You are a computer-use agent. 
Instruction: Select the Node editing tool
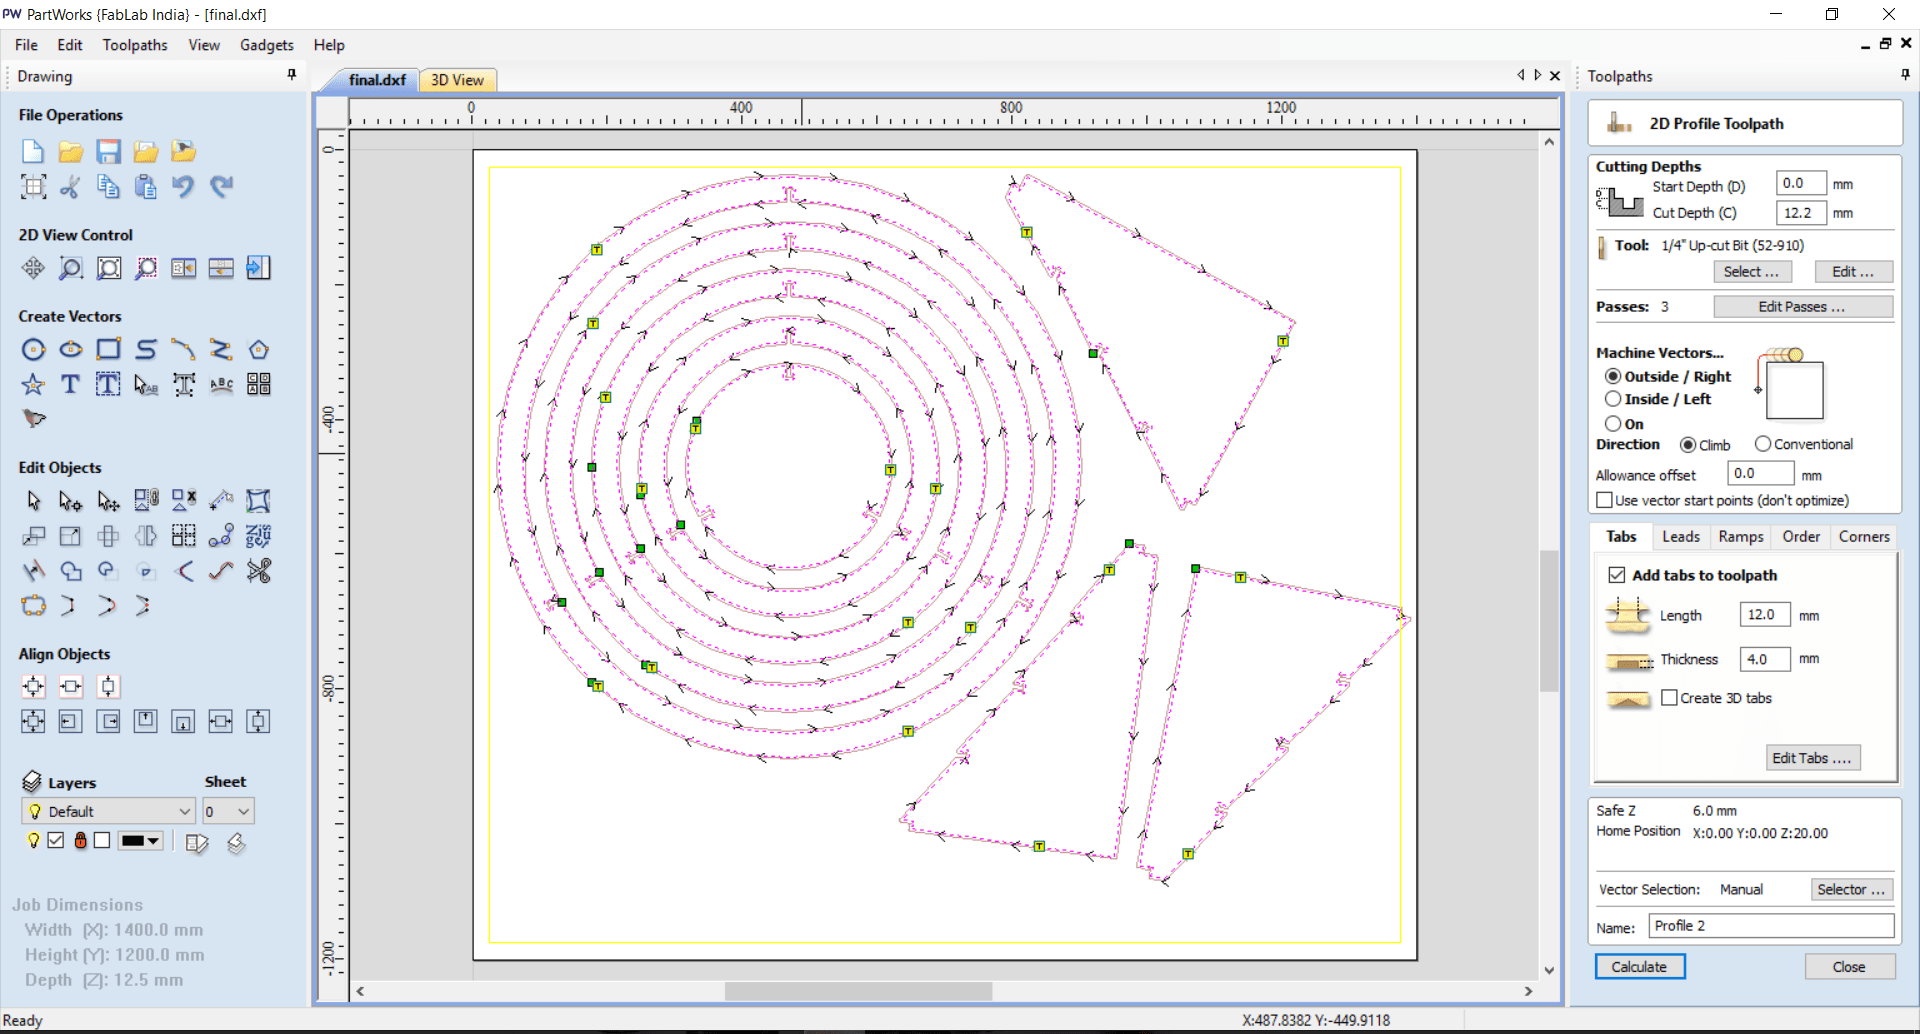(71, 500)
